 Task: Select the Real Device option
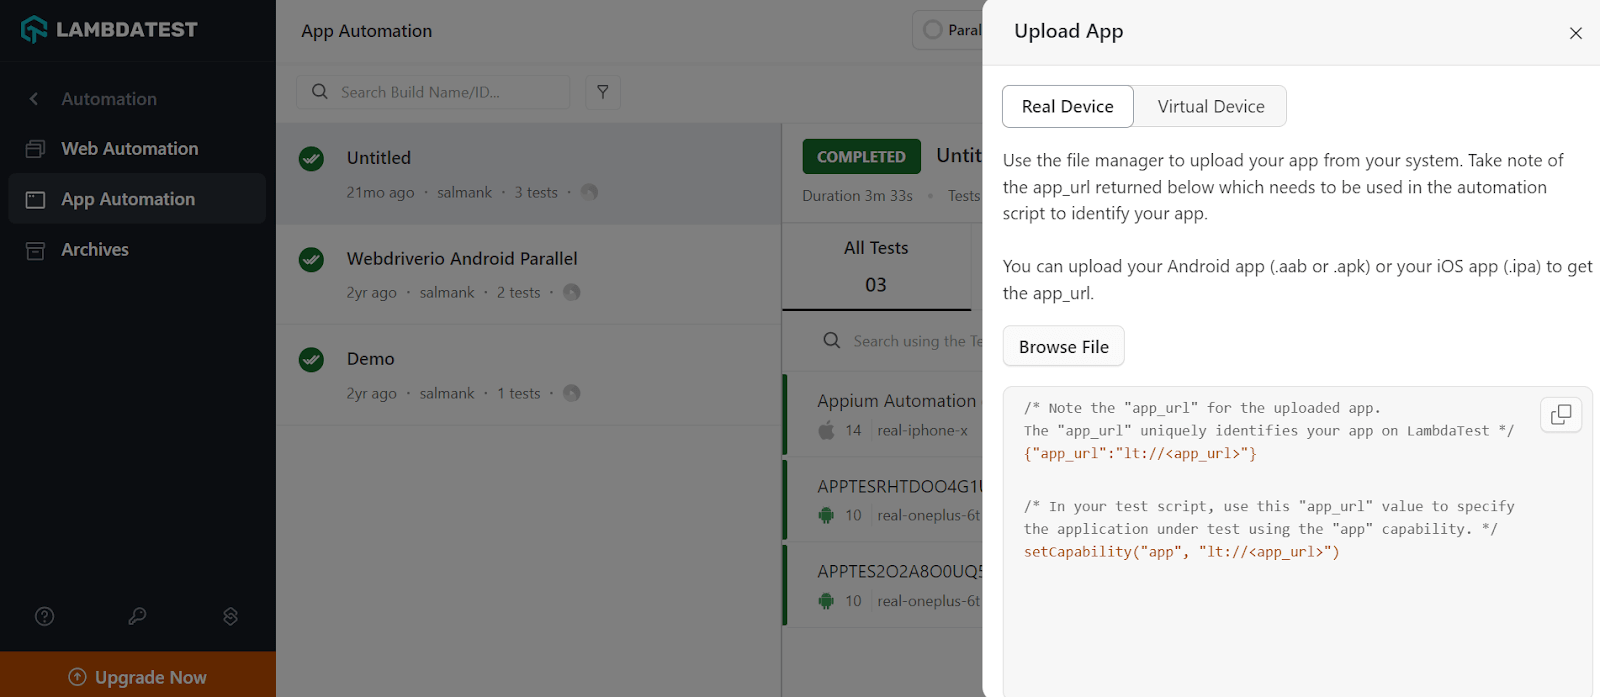pyautogui.click(x=1067, y=107)
